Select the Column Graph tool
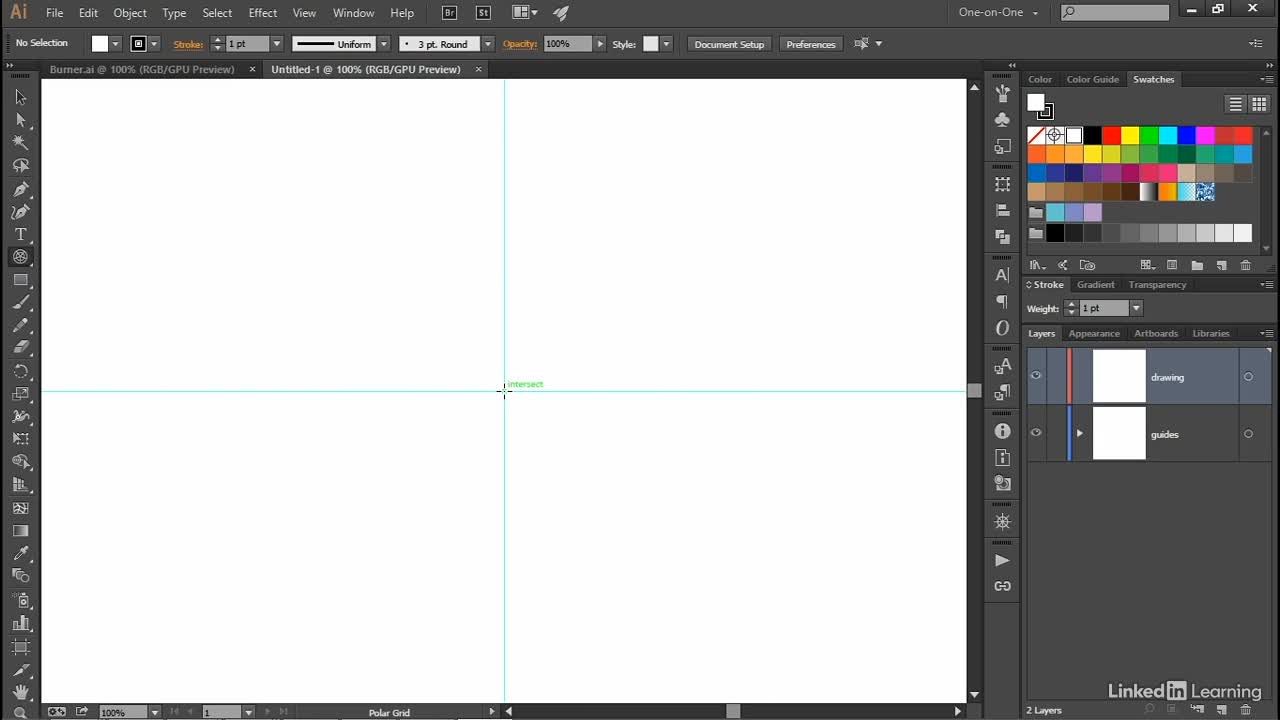 tap(20, 623)
